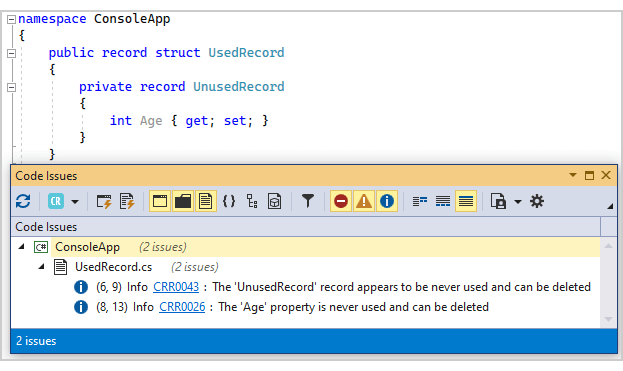Toggle the curly braces namespace grouping
The height and width of the screenshot is (371, 623).
coord(229,201)
